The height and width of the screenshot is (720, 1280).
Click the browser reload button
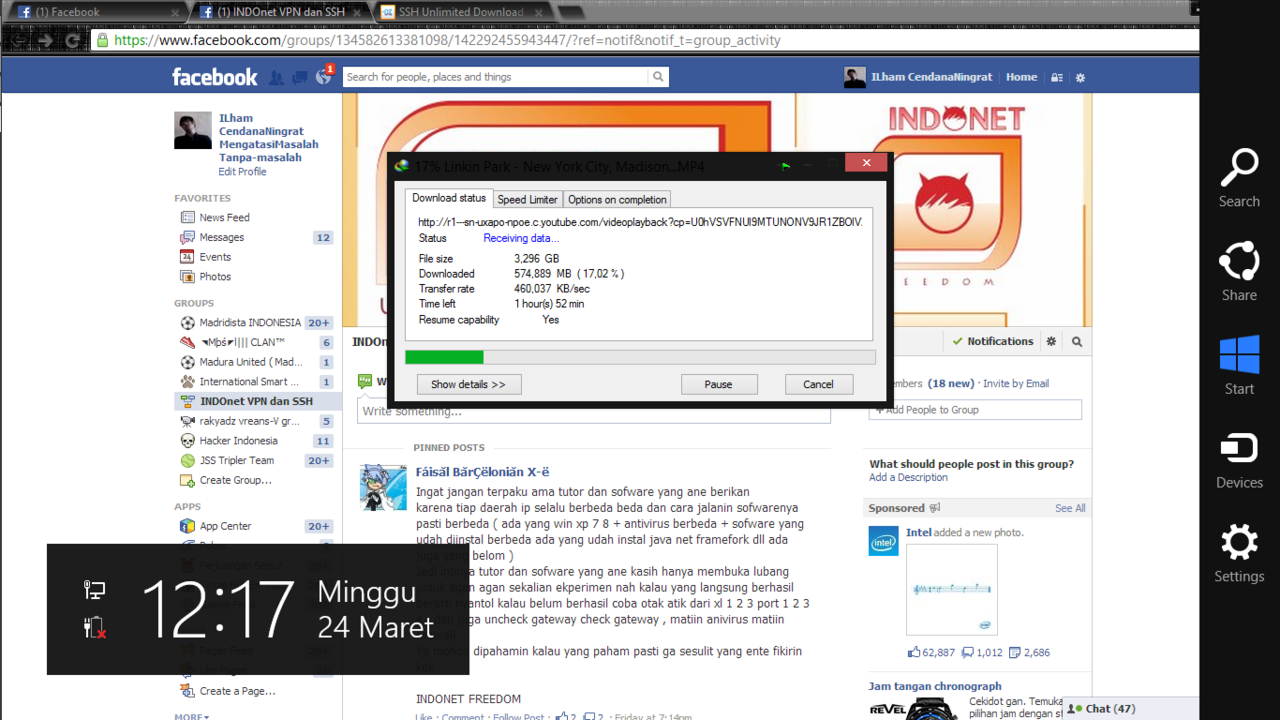[73, 40]
